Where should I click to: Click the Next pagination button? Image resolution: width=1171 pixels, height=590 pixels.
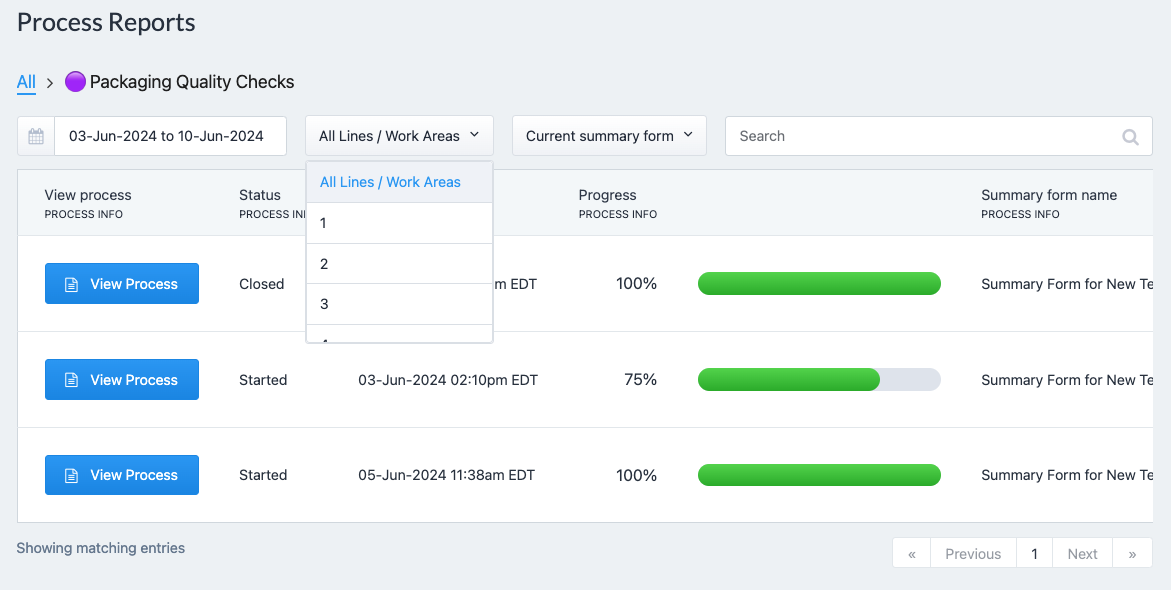coord(1082,553)
